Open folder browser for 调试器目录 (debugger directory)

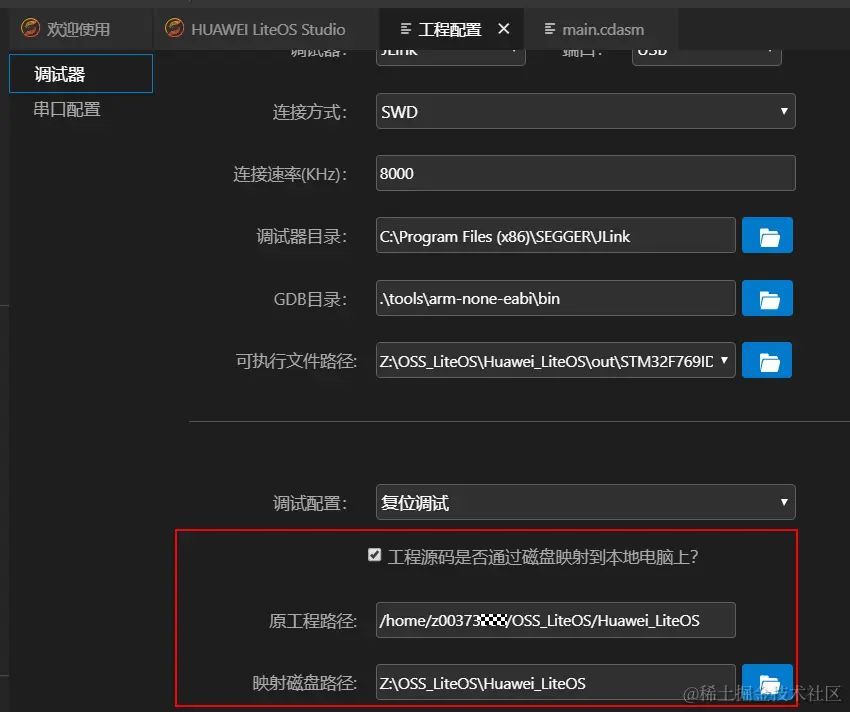coord(767,235)
